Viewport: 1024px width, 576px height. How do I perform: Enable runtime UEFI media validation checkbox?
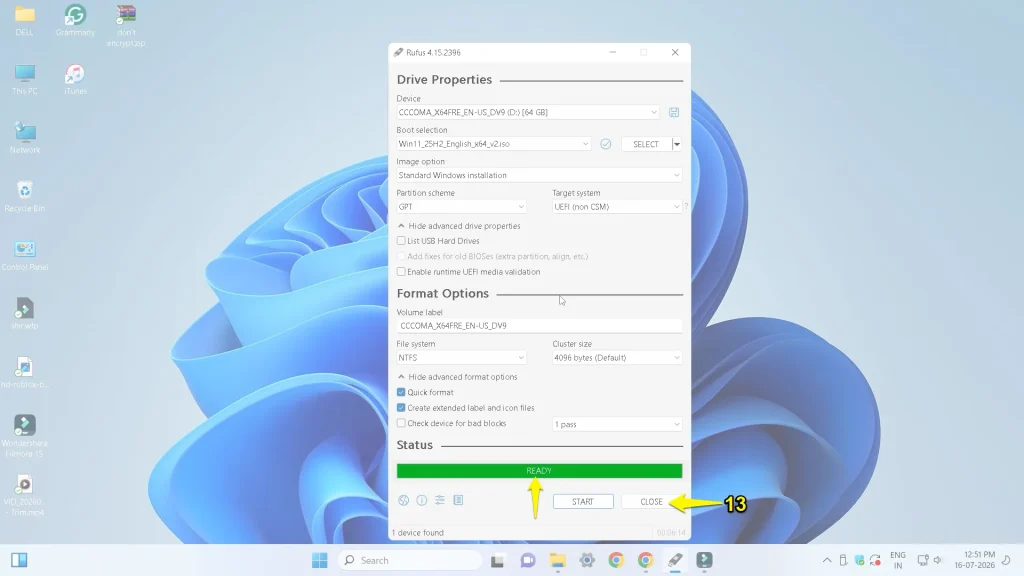coord(401,272)
